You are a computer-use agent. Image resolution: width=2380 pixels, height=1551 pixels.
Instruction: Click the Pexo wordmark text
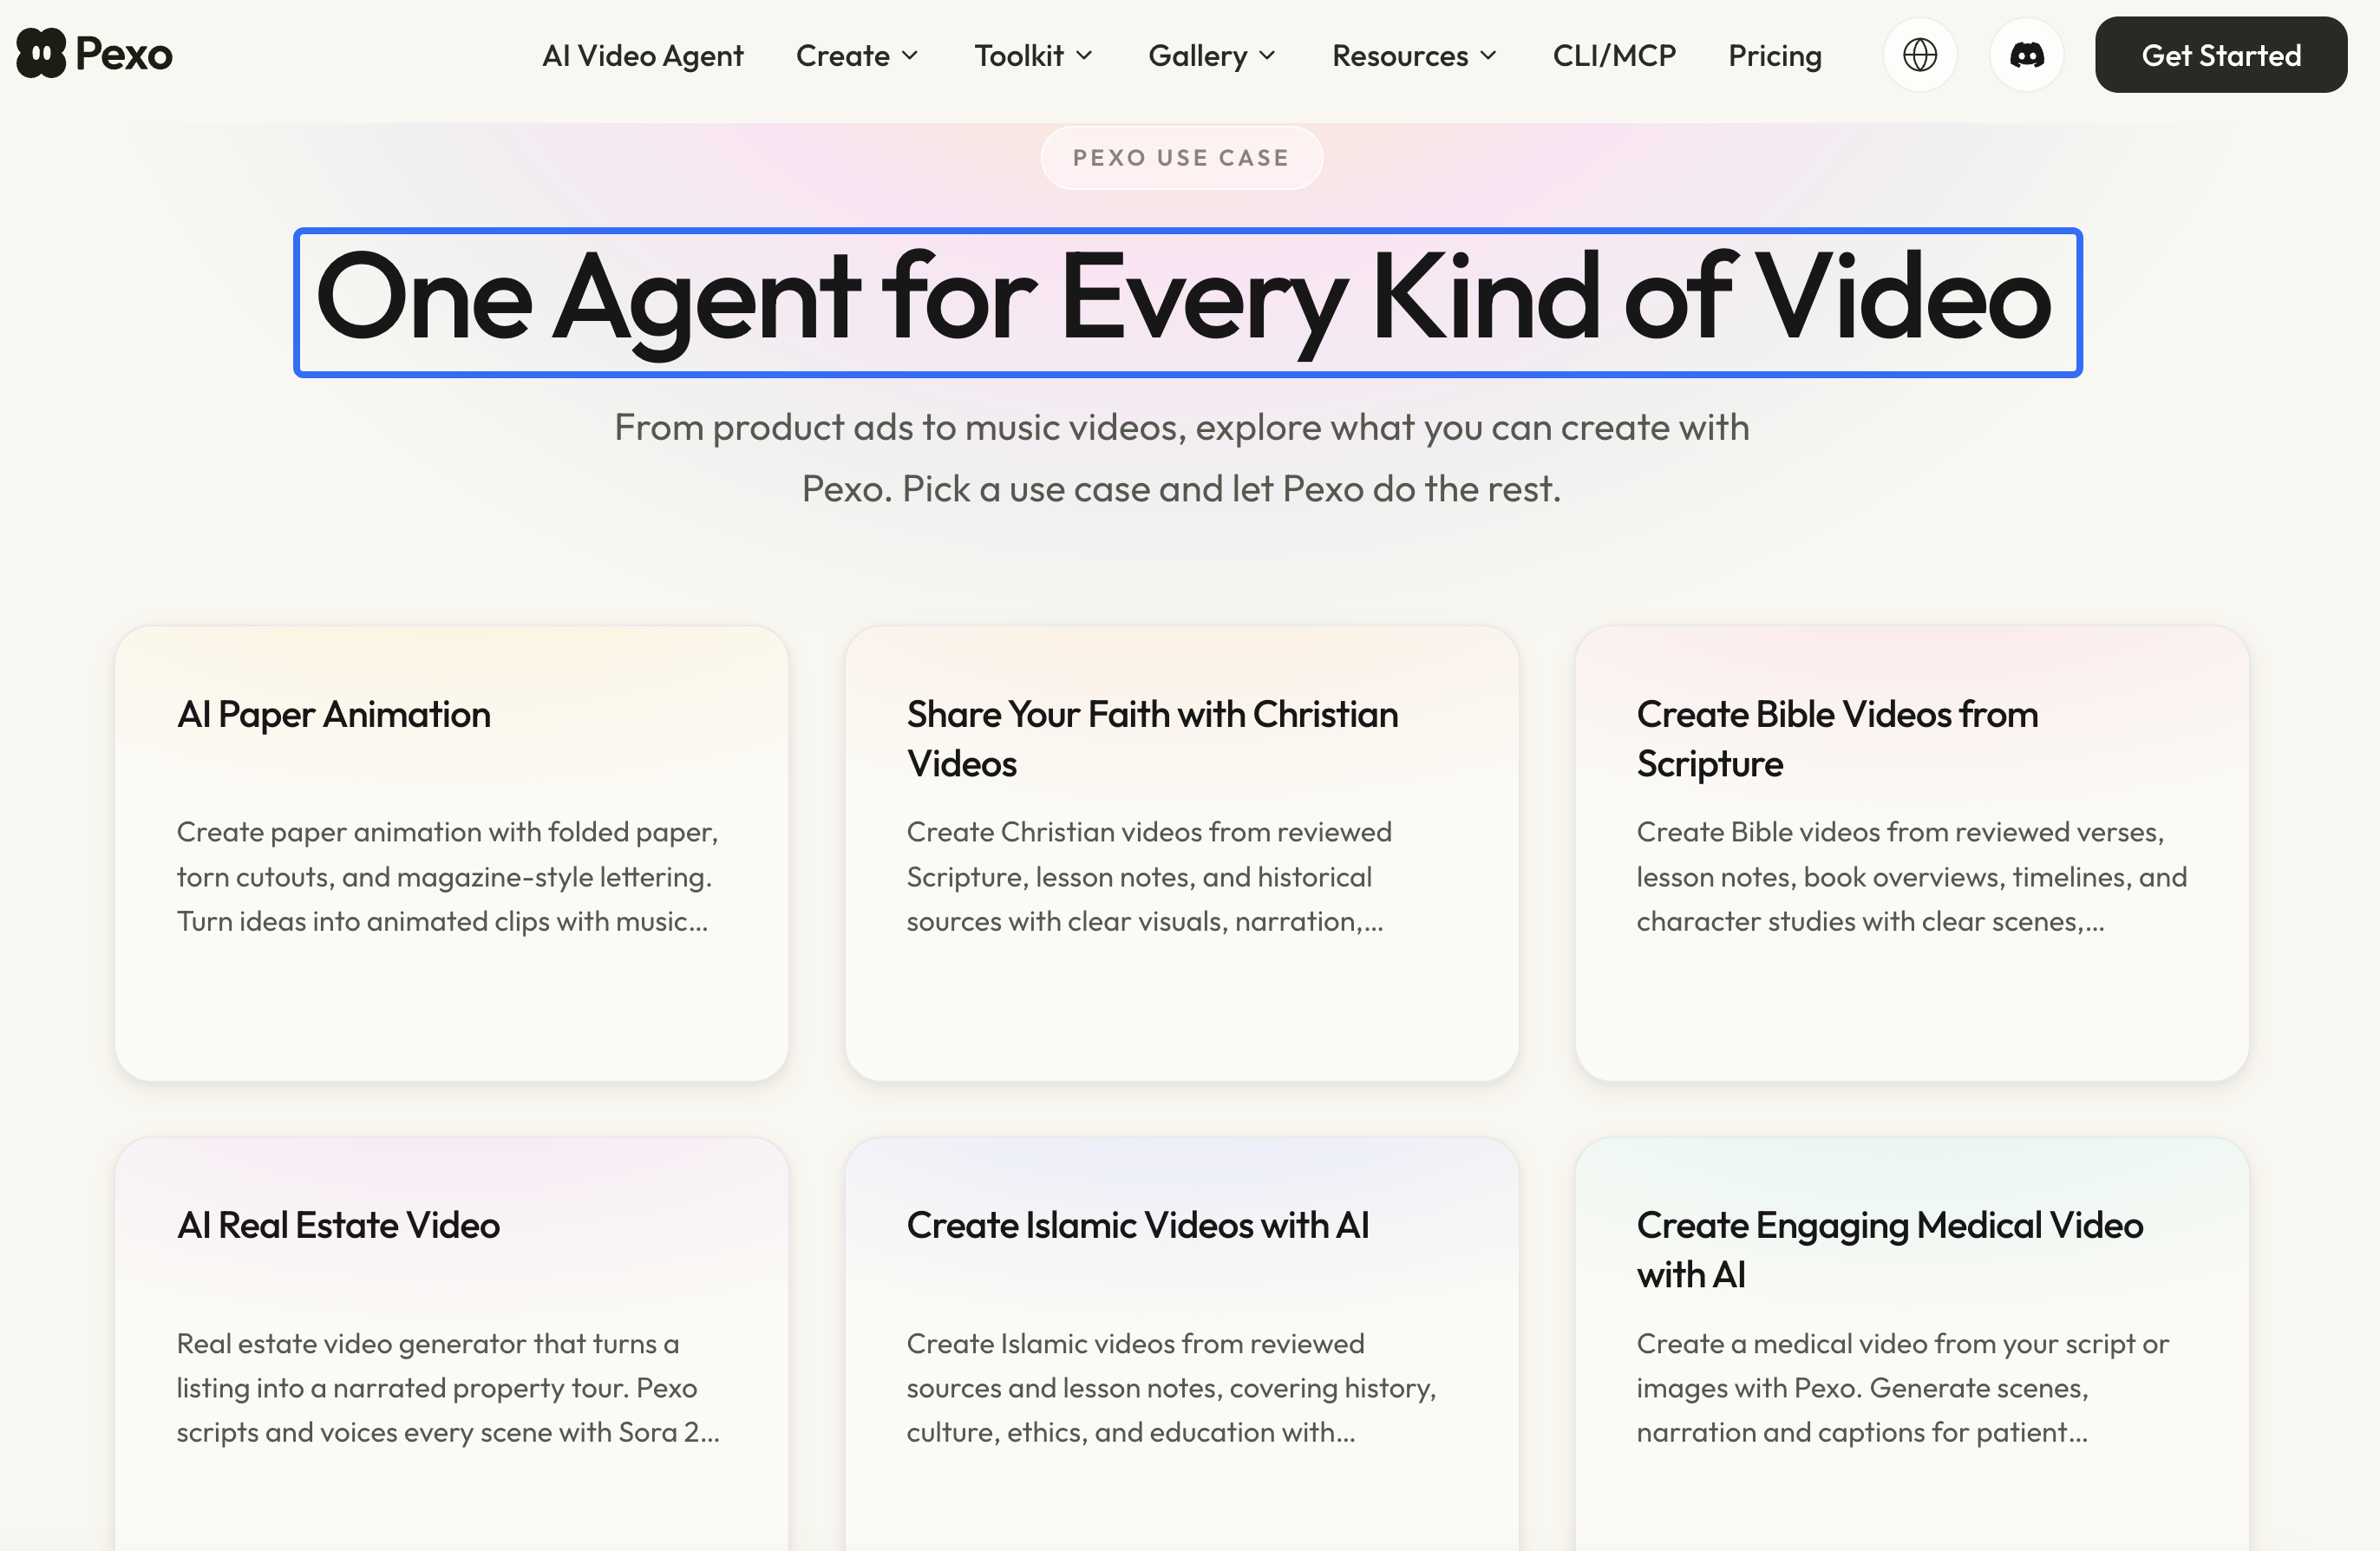pyautogui.click(x=124, y=54)
